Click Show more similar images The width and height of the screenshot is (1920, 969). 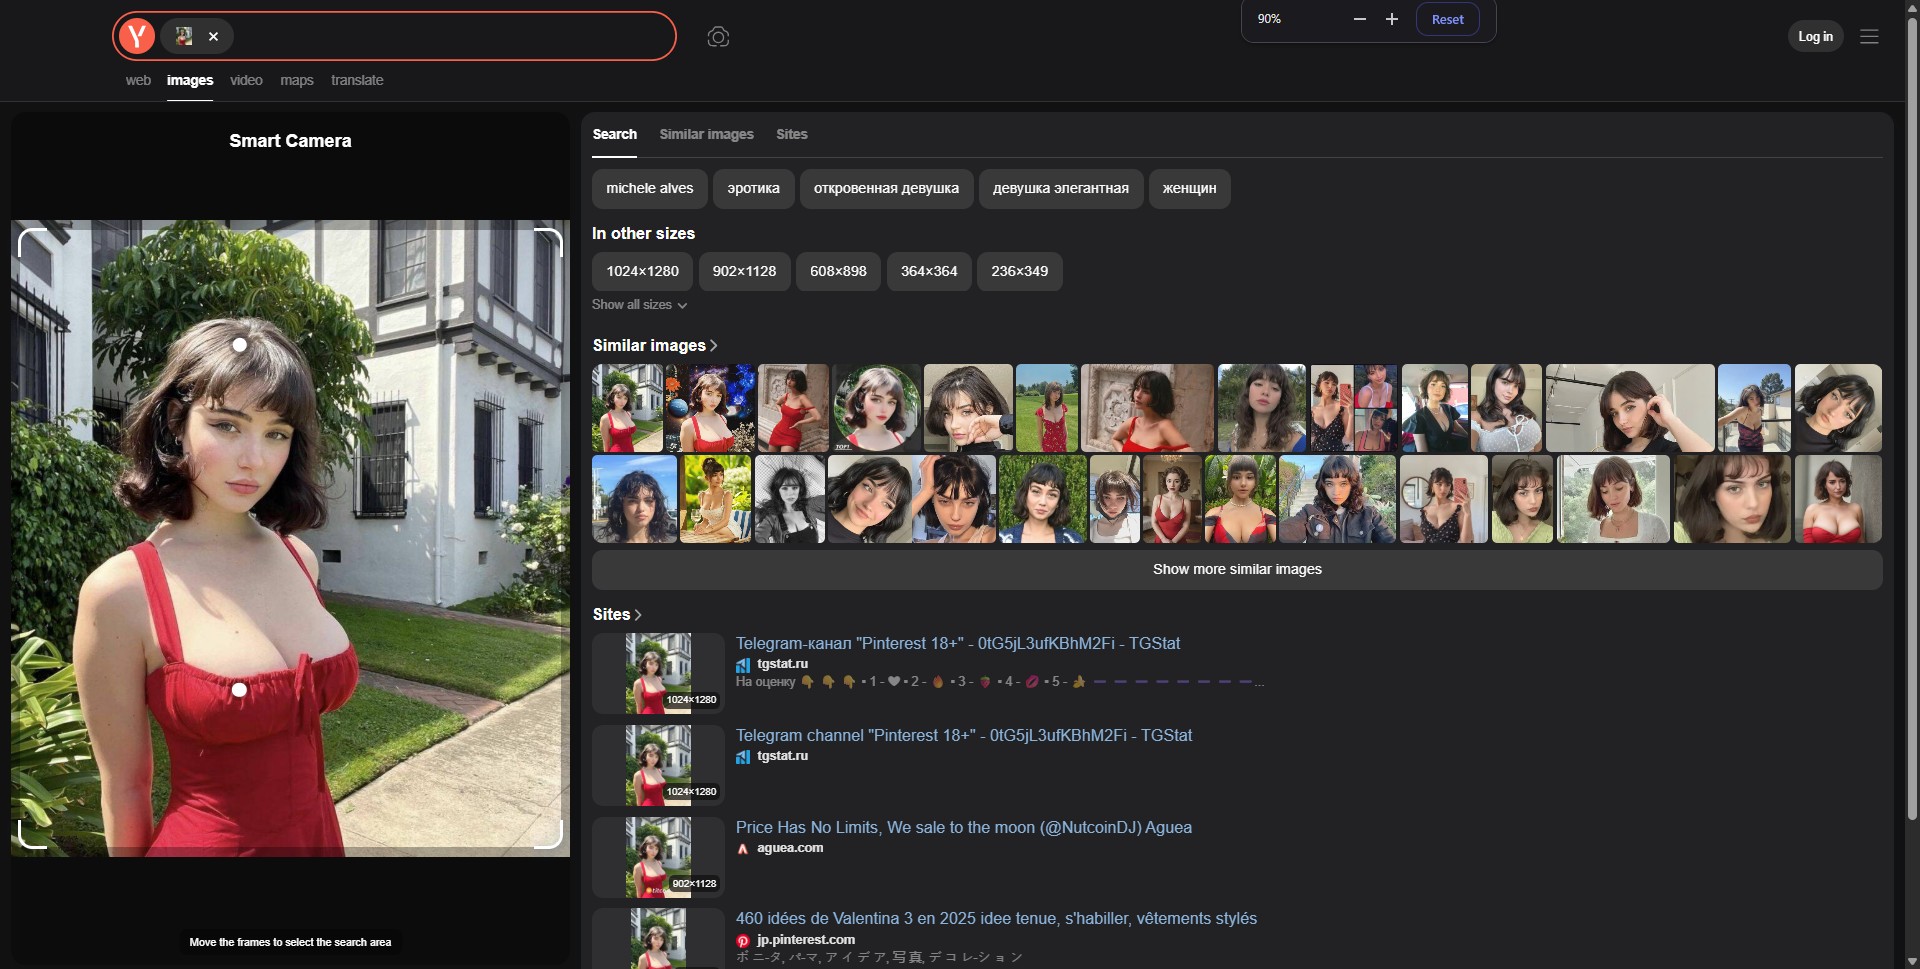point(1237,569)
